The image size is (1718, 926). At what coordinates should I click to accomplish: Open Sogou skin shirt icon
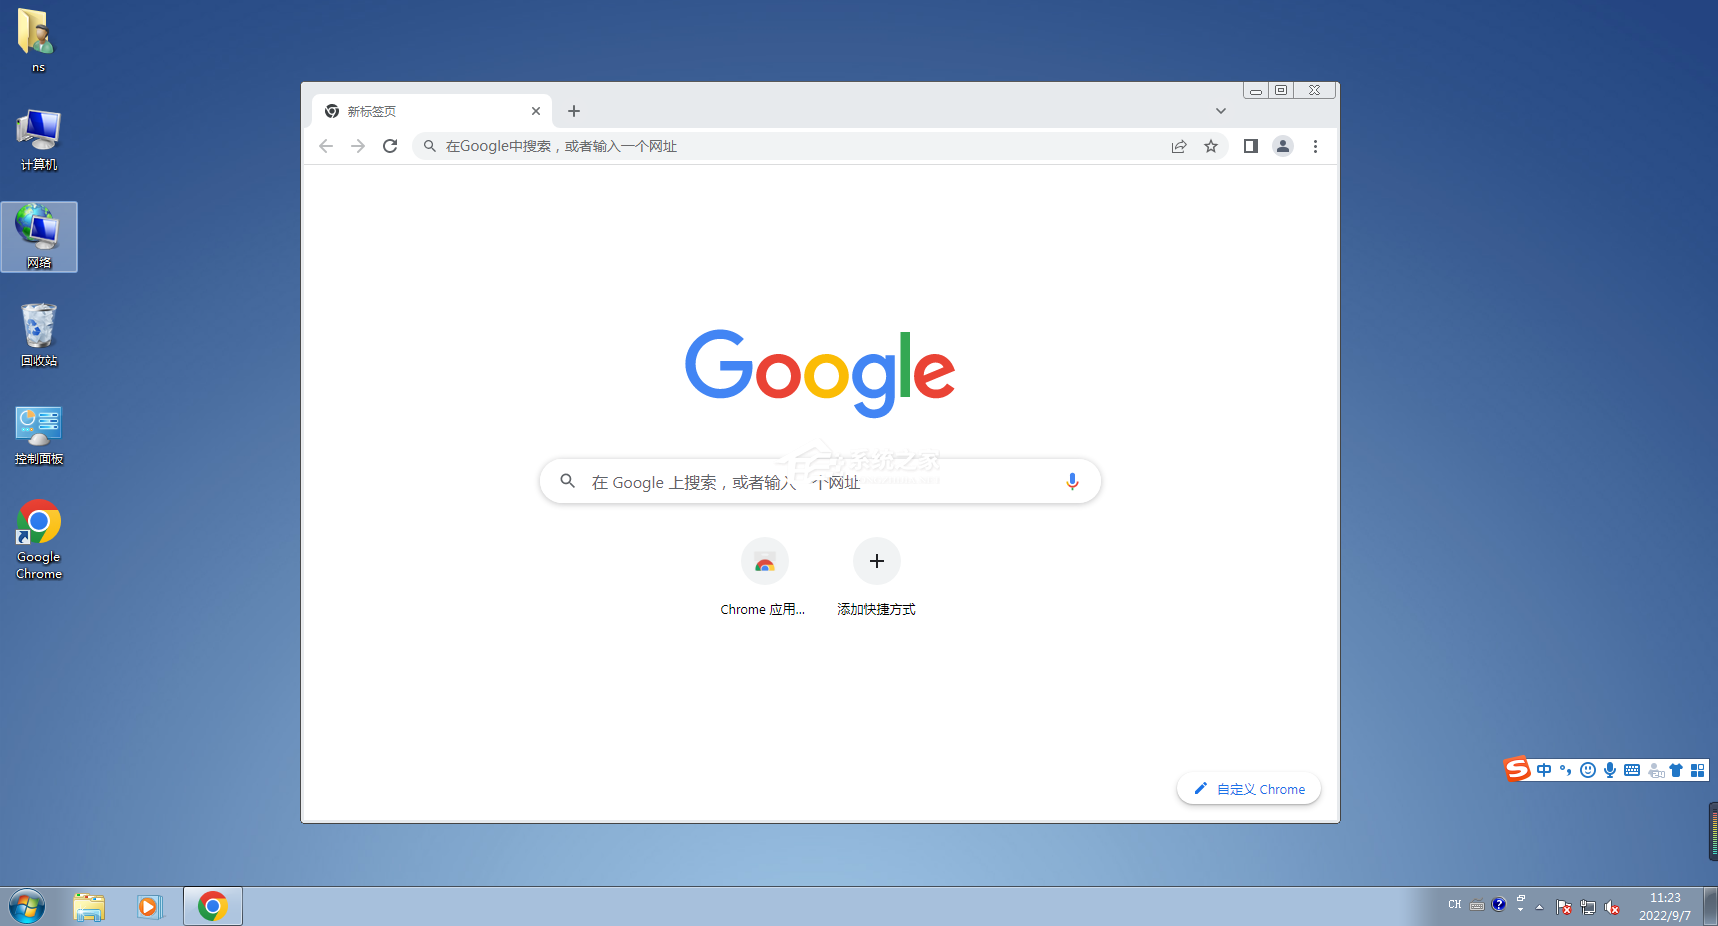[1676, 770]
